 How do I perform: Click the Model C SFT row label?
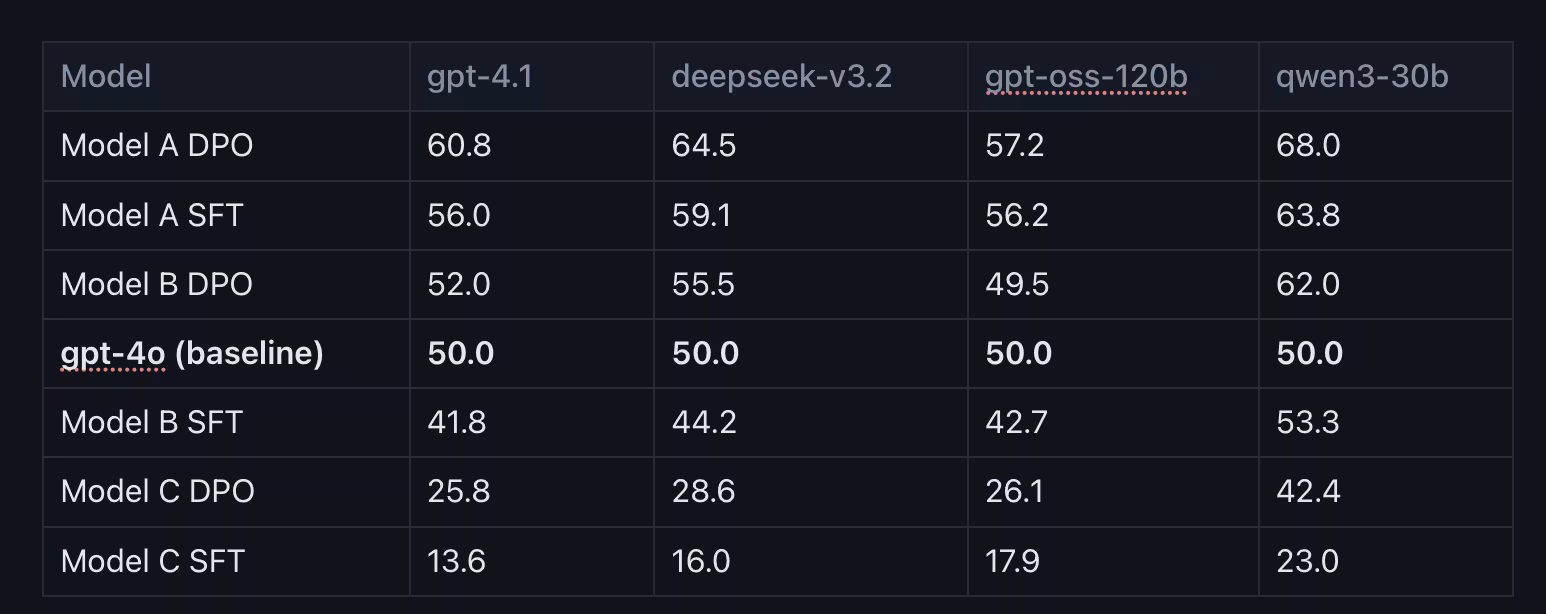[153, 561]
